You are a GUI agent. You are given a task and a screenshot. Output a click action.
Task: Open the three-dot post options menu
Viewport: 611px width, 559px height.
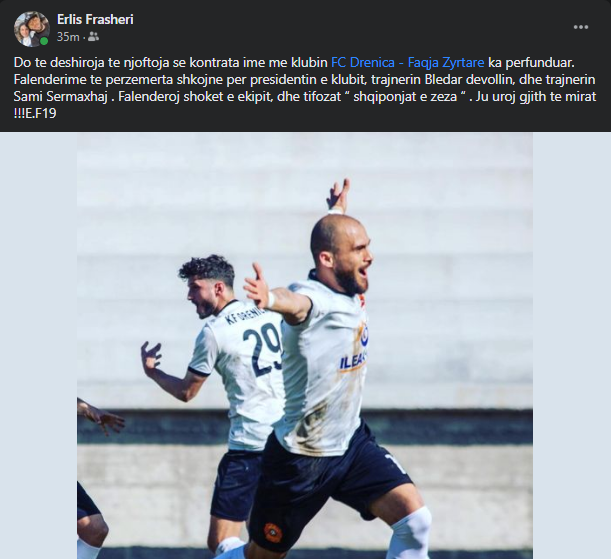581,27
